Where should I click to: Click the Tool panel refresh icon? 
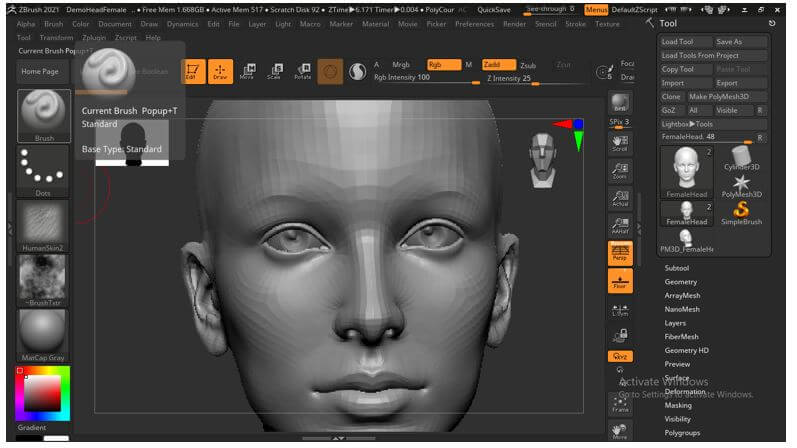(772, 23)
